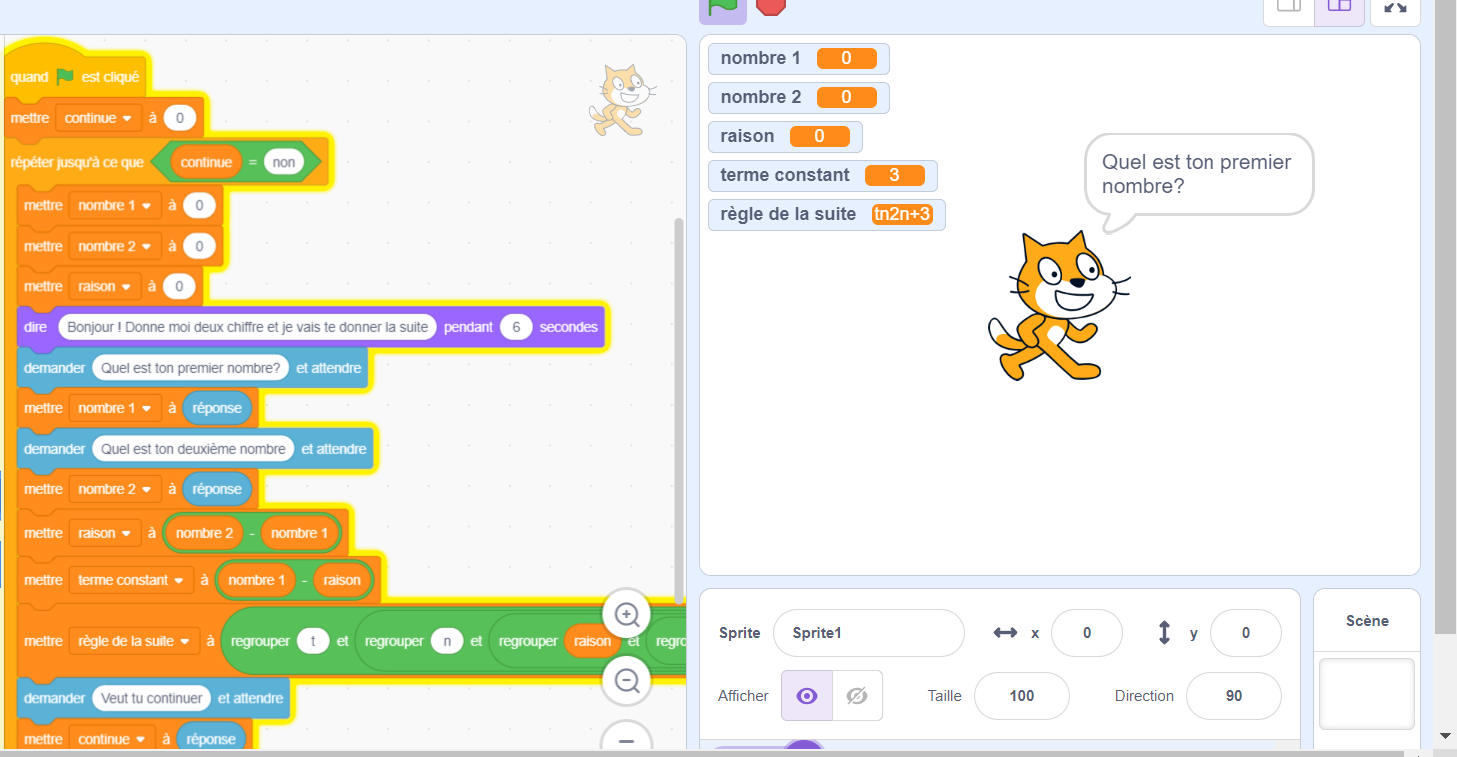Open the continue variable dropdown in first mettre block
The height and width of the screenshot is (757, 1457).
pos(98,118)
